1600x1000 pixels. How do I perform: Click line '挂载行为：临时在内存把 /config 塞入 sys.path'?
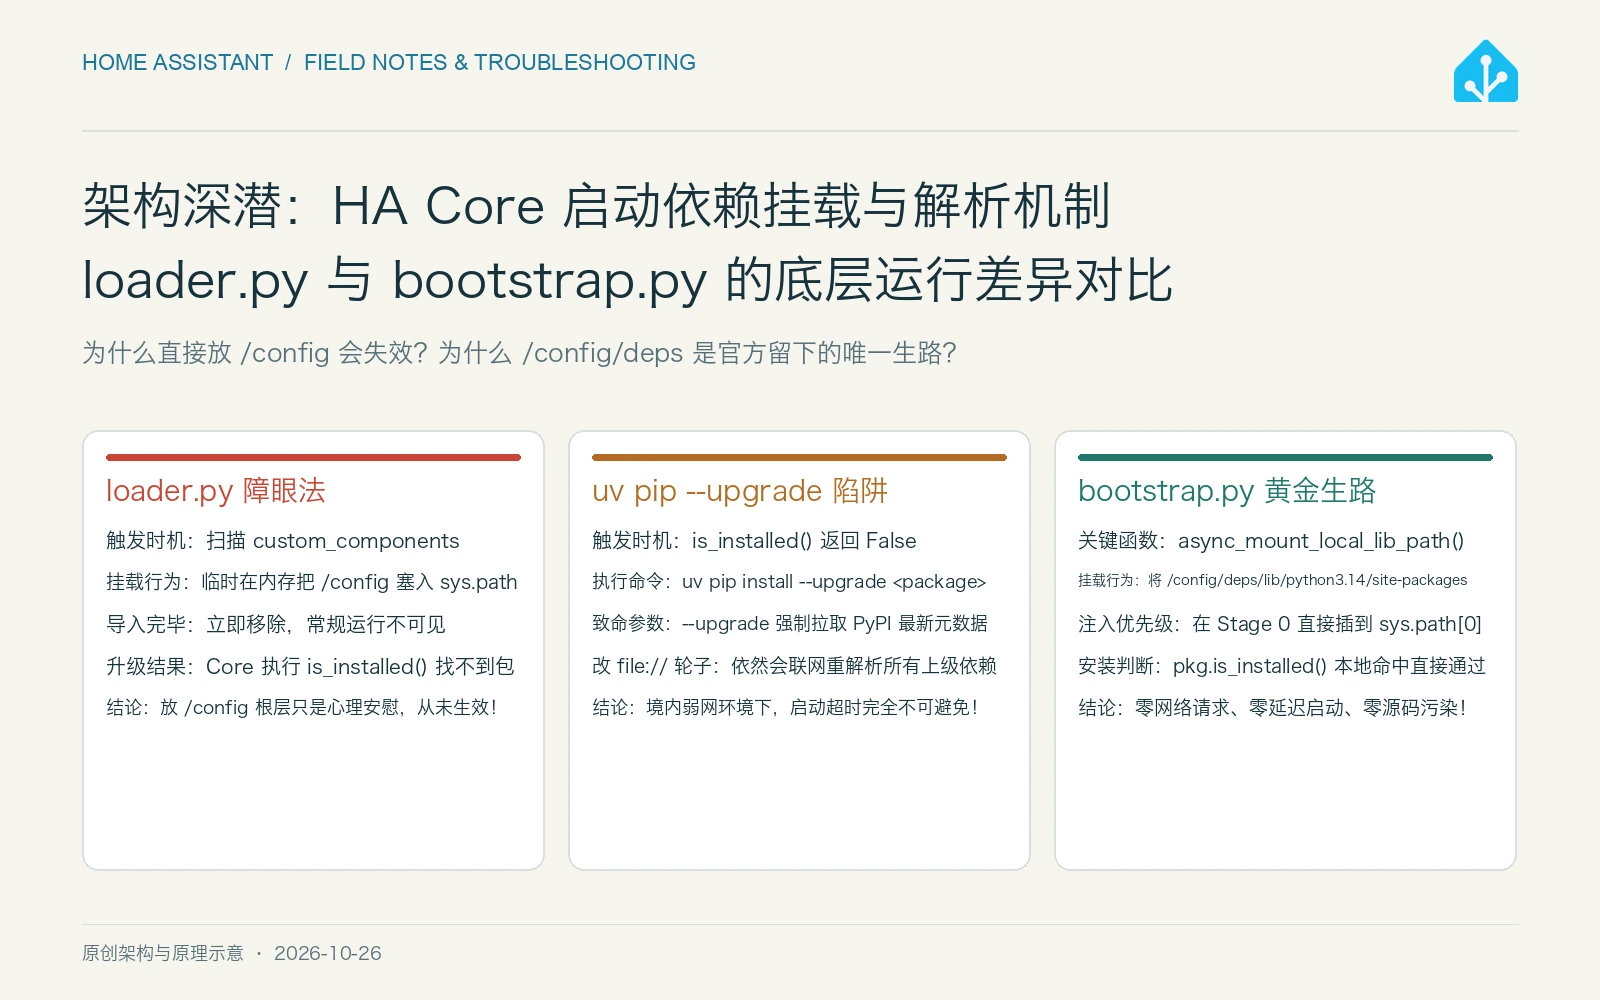pos(312,582)
